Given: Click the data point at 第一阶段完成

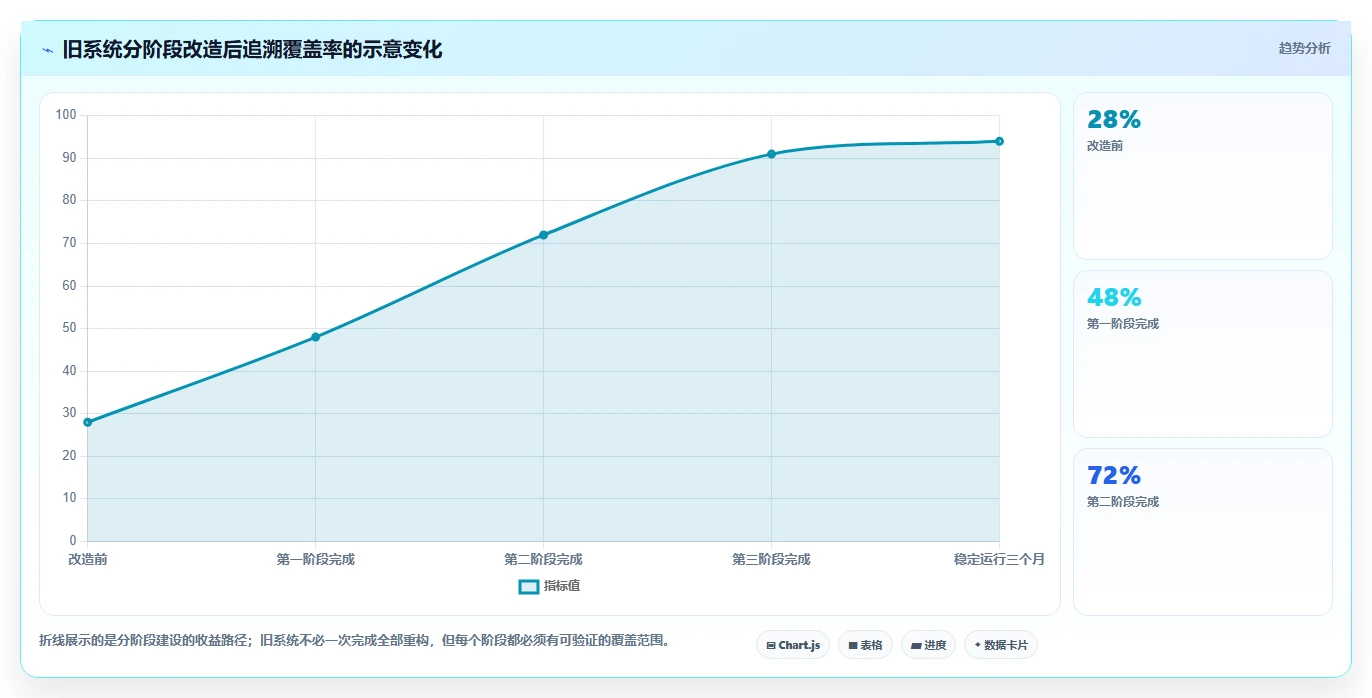Looking at the screenshot, I should click(315, 337).
